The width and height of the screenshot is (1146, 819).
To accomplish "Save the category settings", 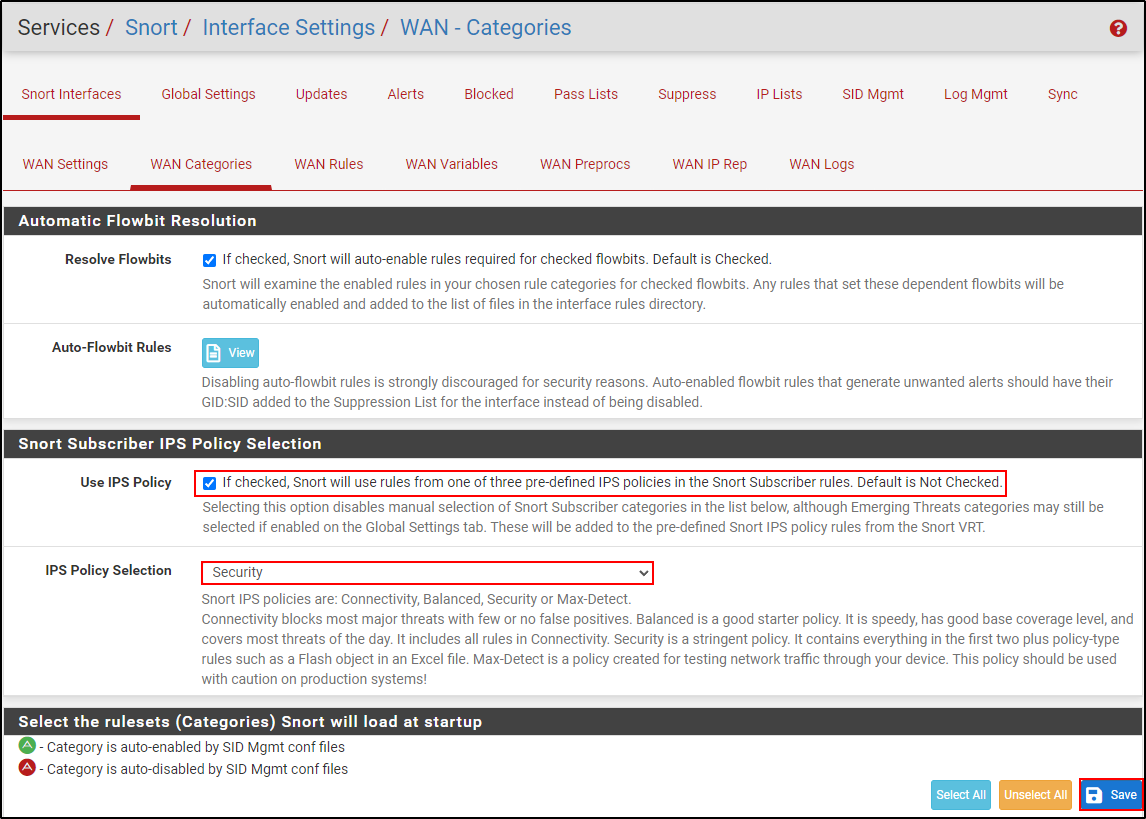I will (x=1111, y=795).
